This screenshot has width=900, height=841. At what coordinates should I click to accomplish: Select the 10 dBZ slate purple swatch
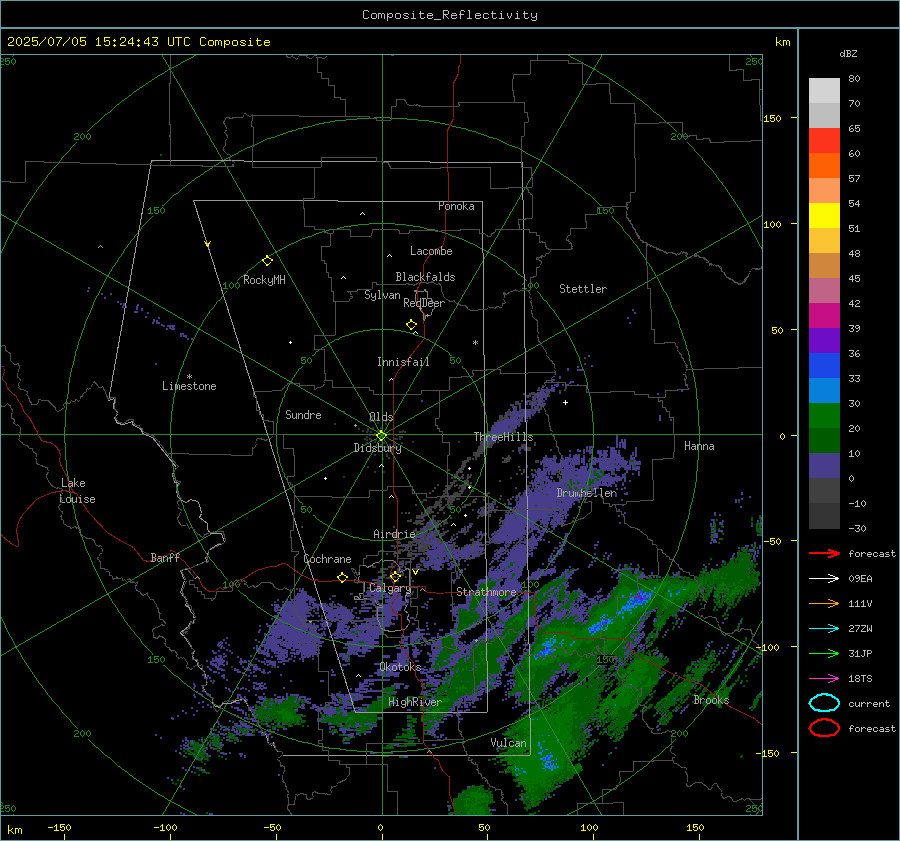pyautogui.click(x=824, y=466)
